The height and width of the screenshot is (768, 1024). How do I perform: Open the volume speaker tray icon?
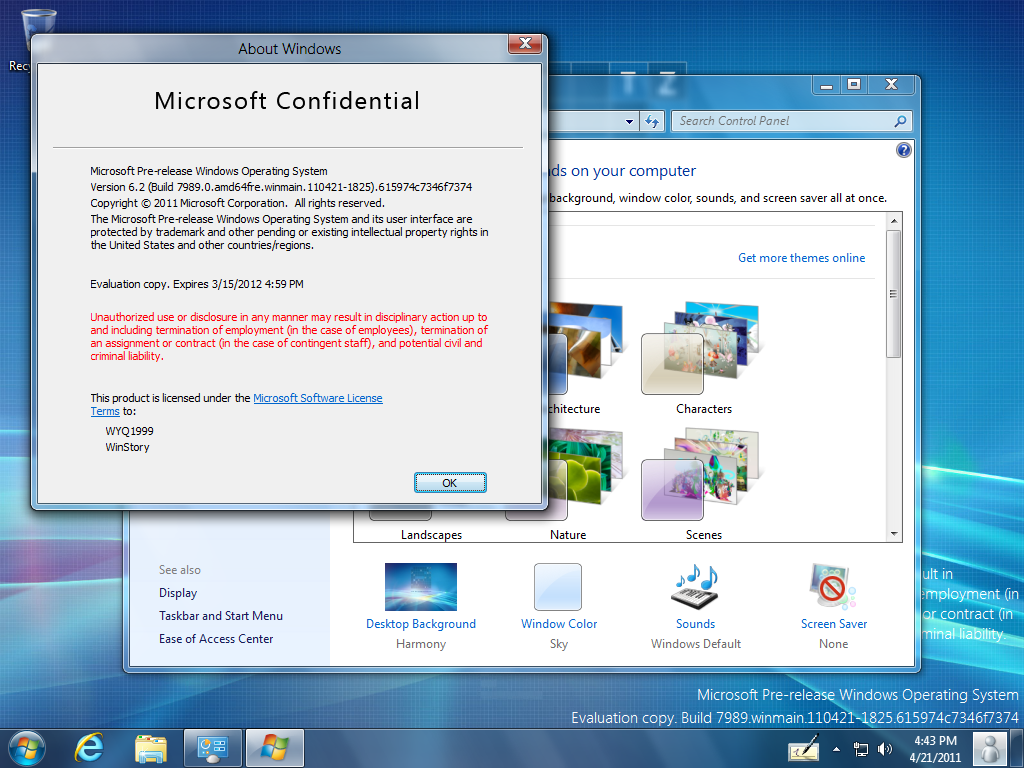[x=885, y=748]
